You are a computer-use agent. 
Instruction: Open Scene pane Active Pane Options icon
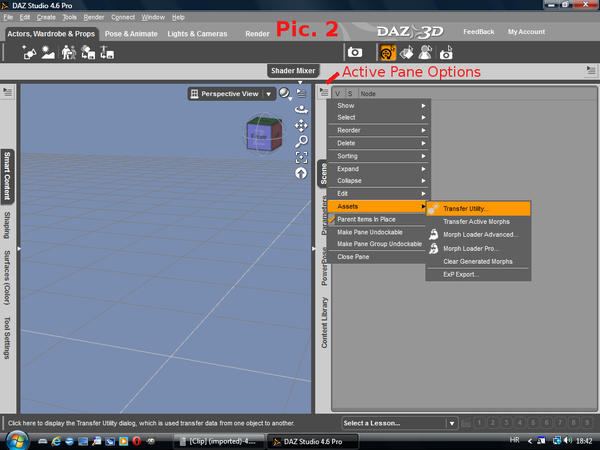(x=324, y=92)
